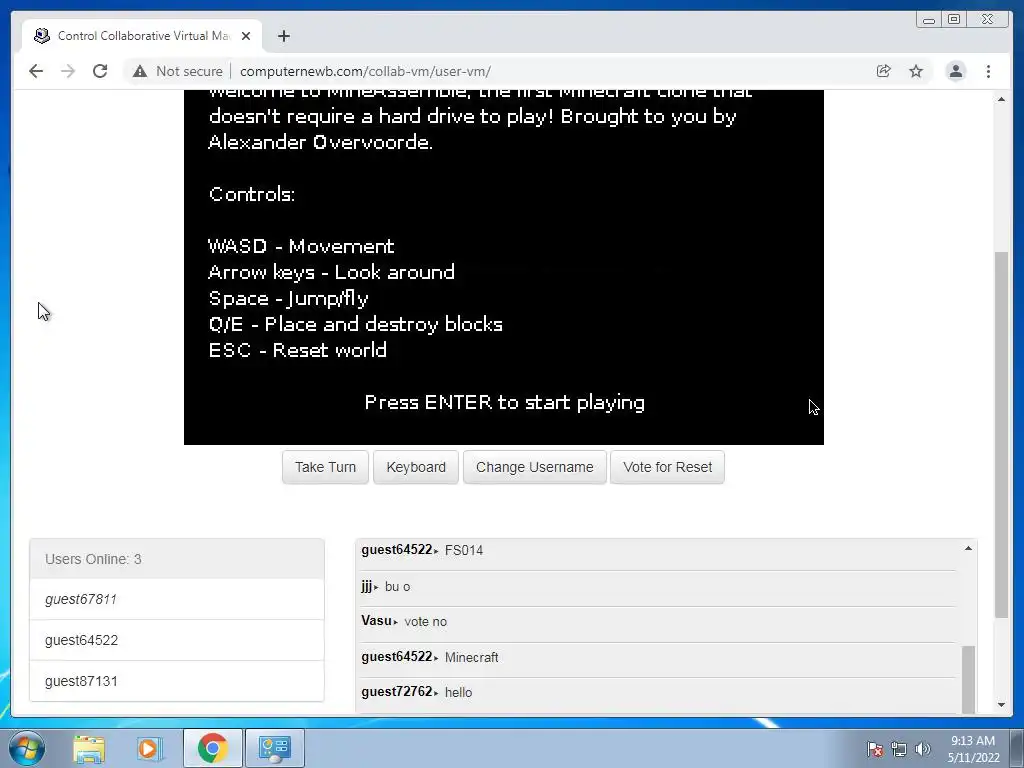The width and height of the screenshot is (1024, 768).
Task: Click the Vote for Reset button
Action: coord(667,467)
